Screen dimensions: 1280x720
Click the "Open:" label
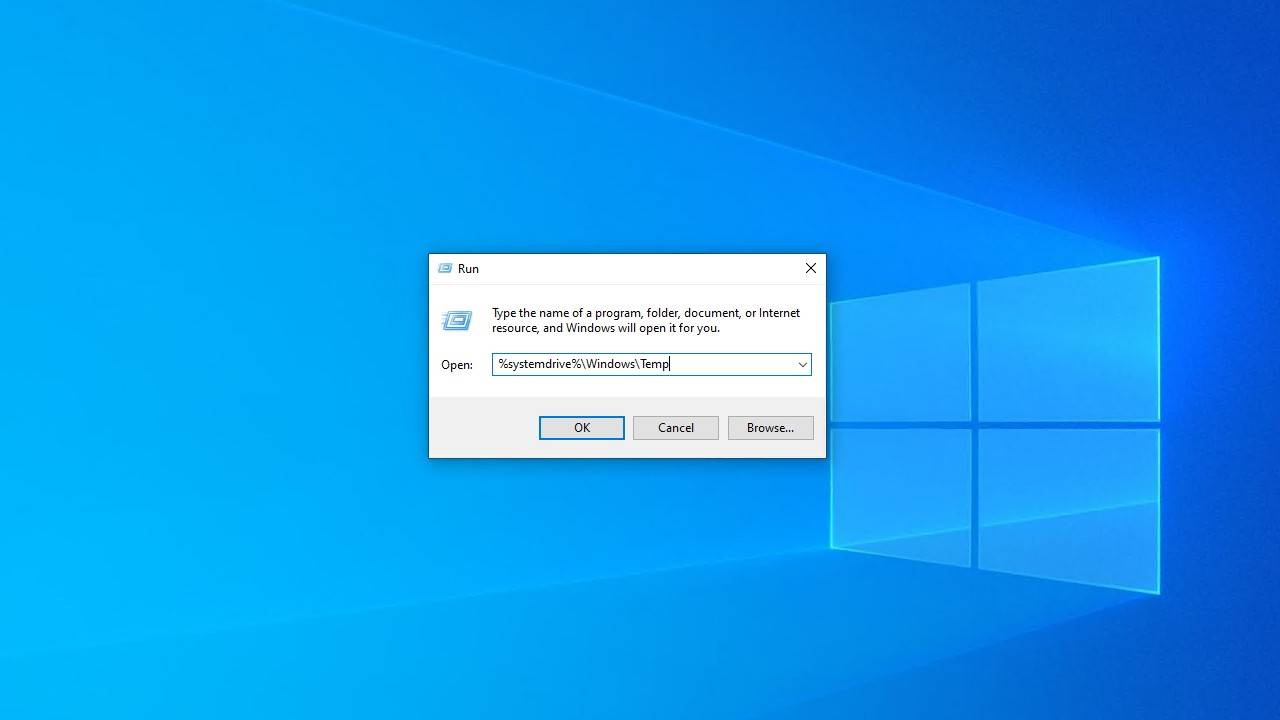click(x=457, y=365)
